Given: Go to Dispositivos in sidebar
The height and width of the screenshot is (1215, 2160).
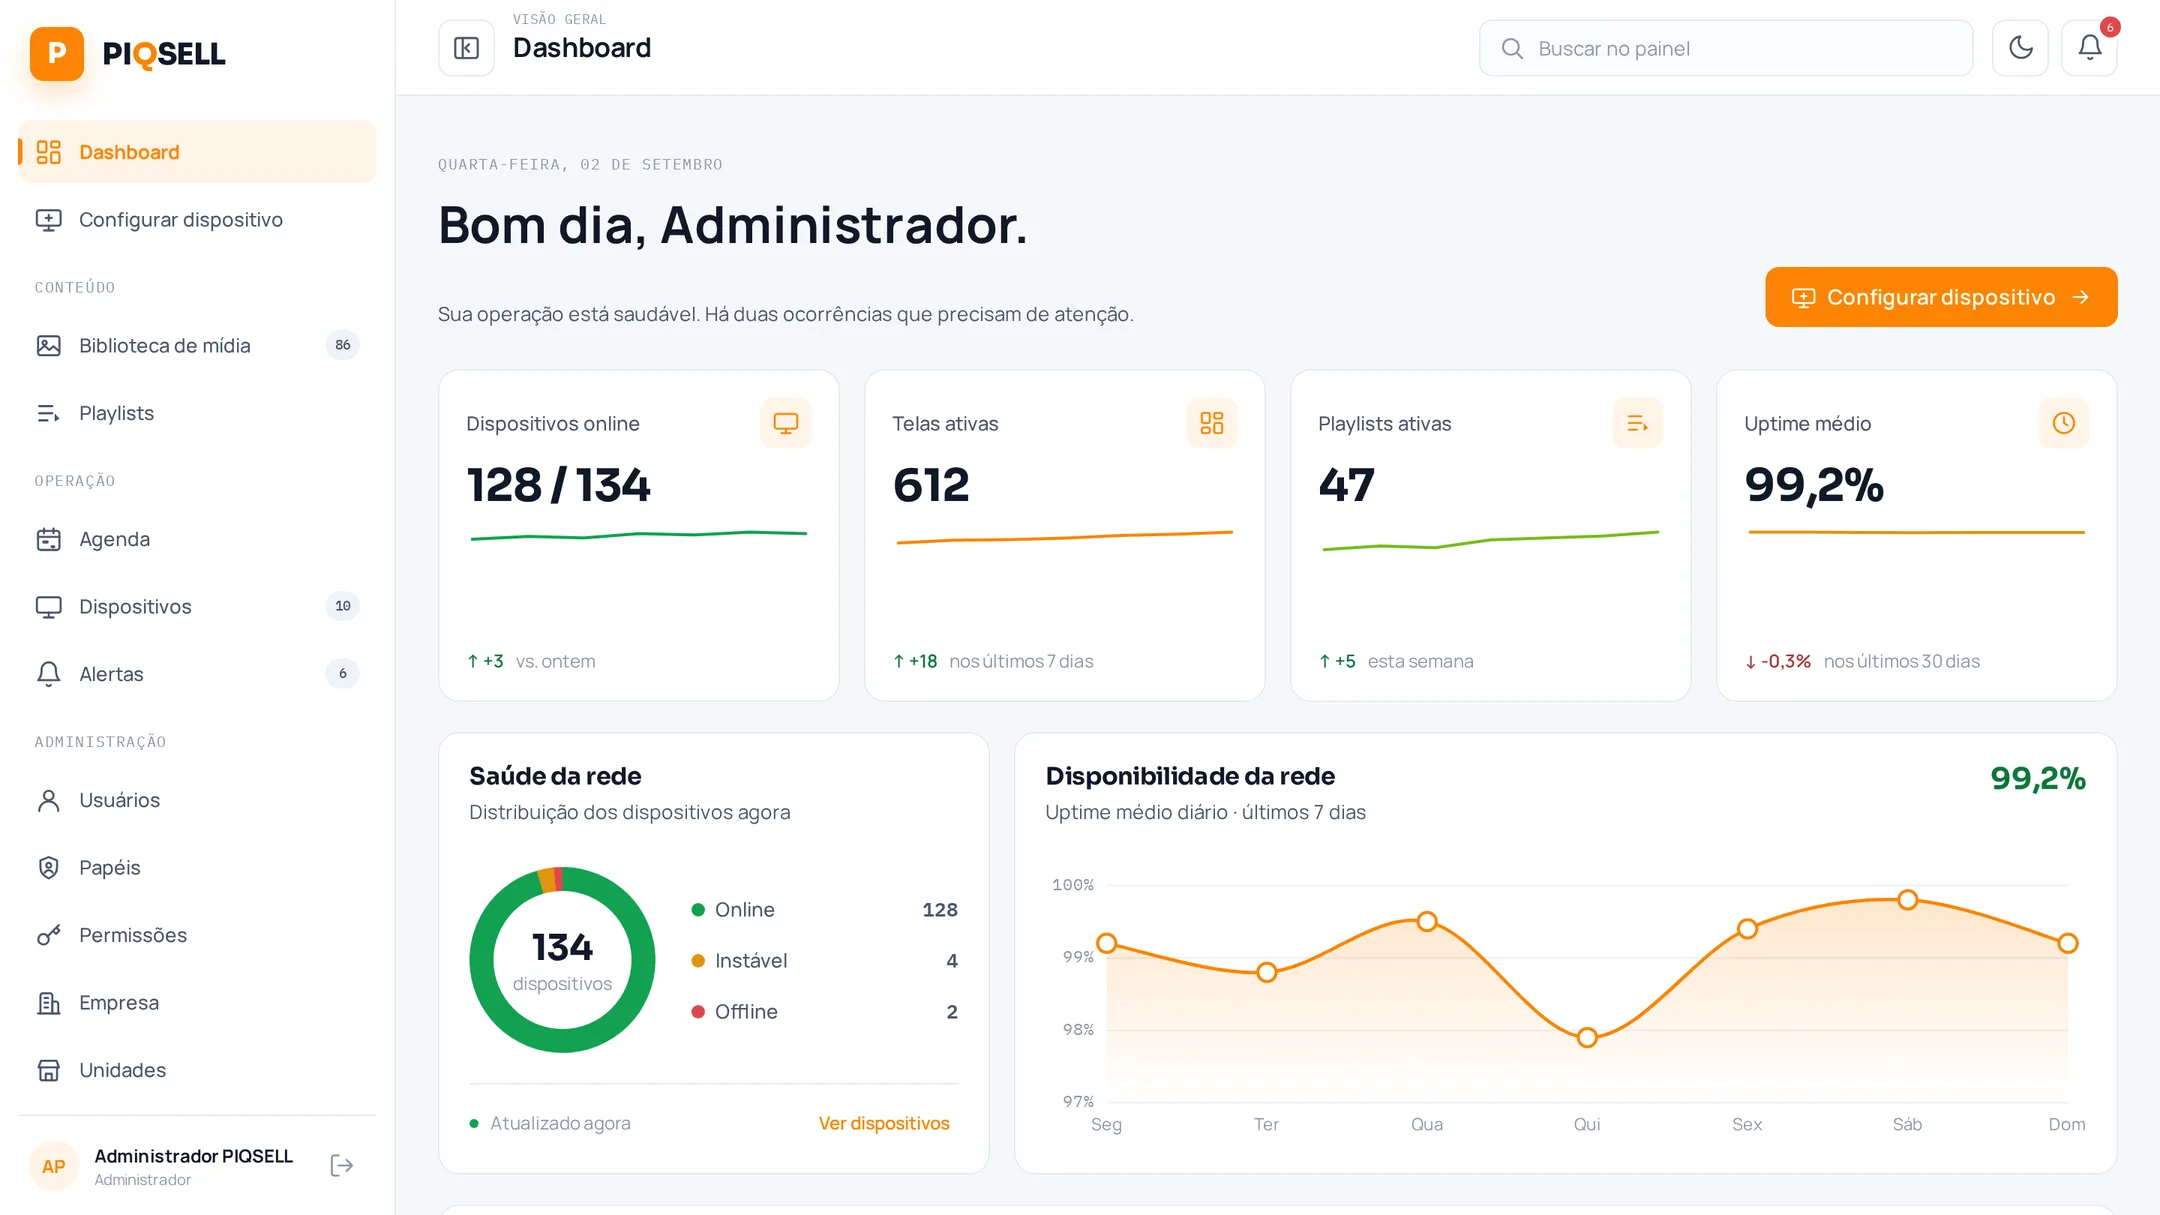Looking at the screenshot, I should (x=197, y=606).
